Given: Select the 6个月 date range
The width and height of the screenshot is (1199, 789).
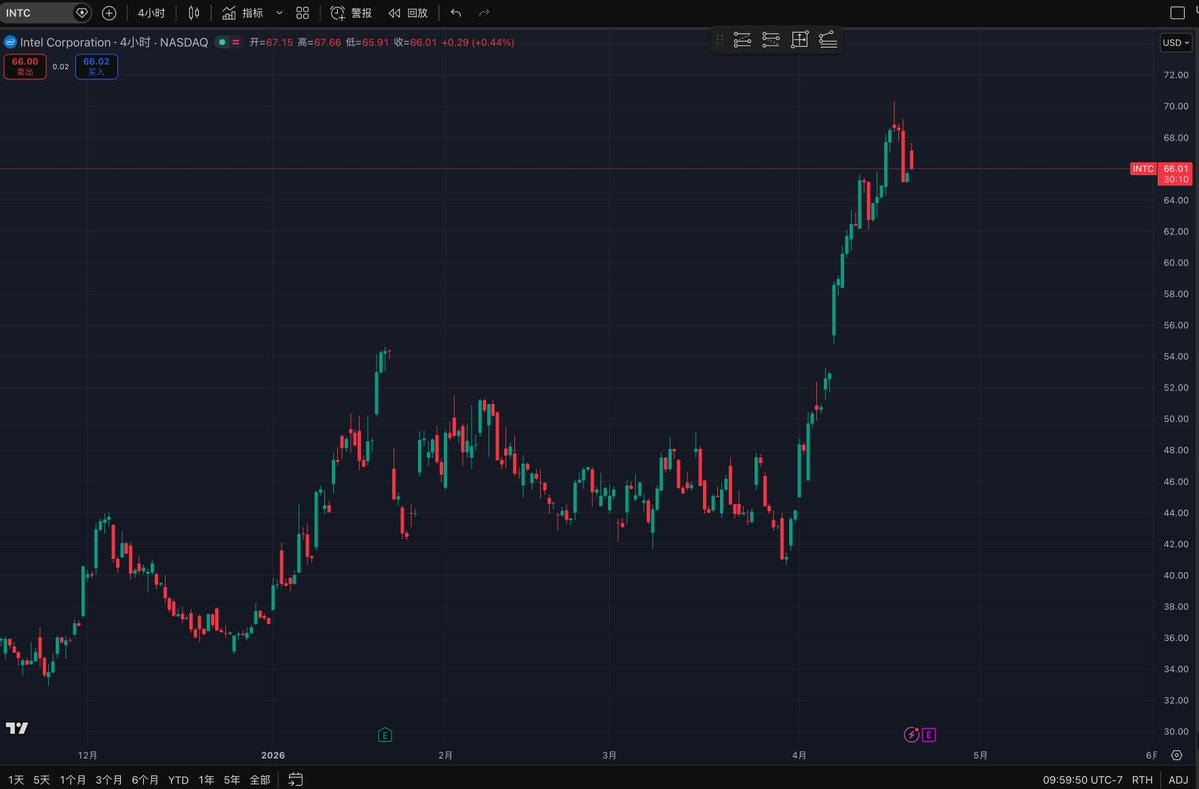Looking at the screenshot, I should [x=145, y=780].
